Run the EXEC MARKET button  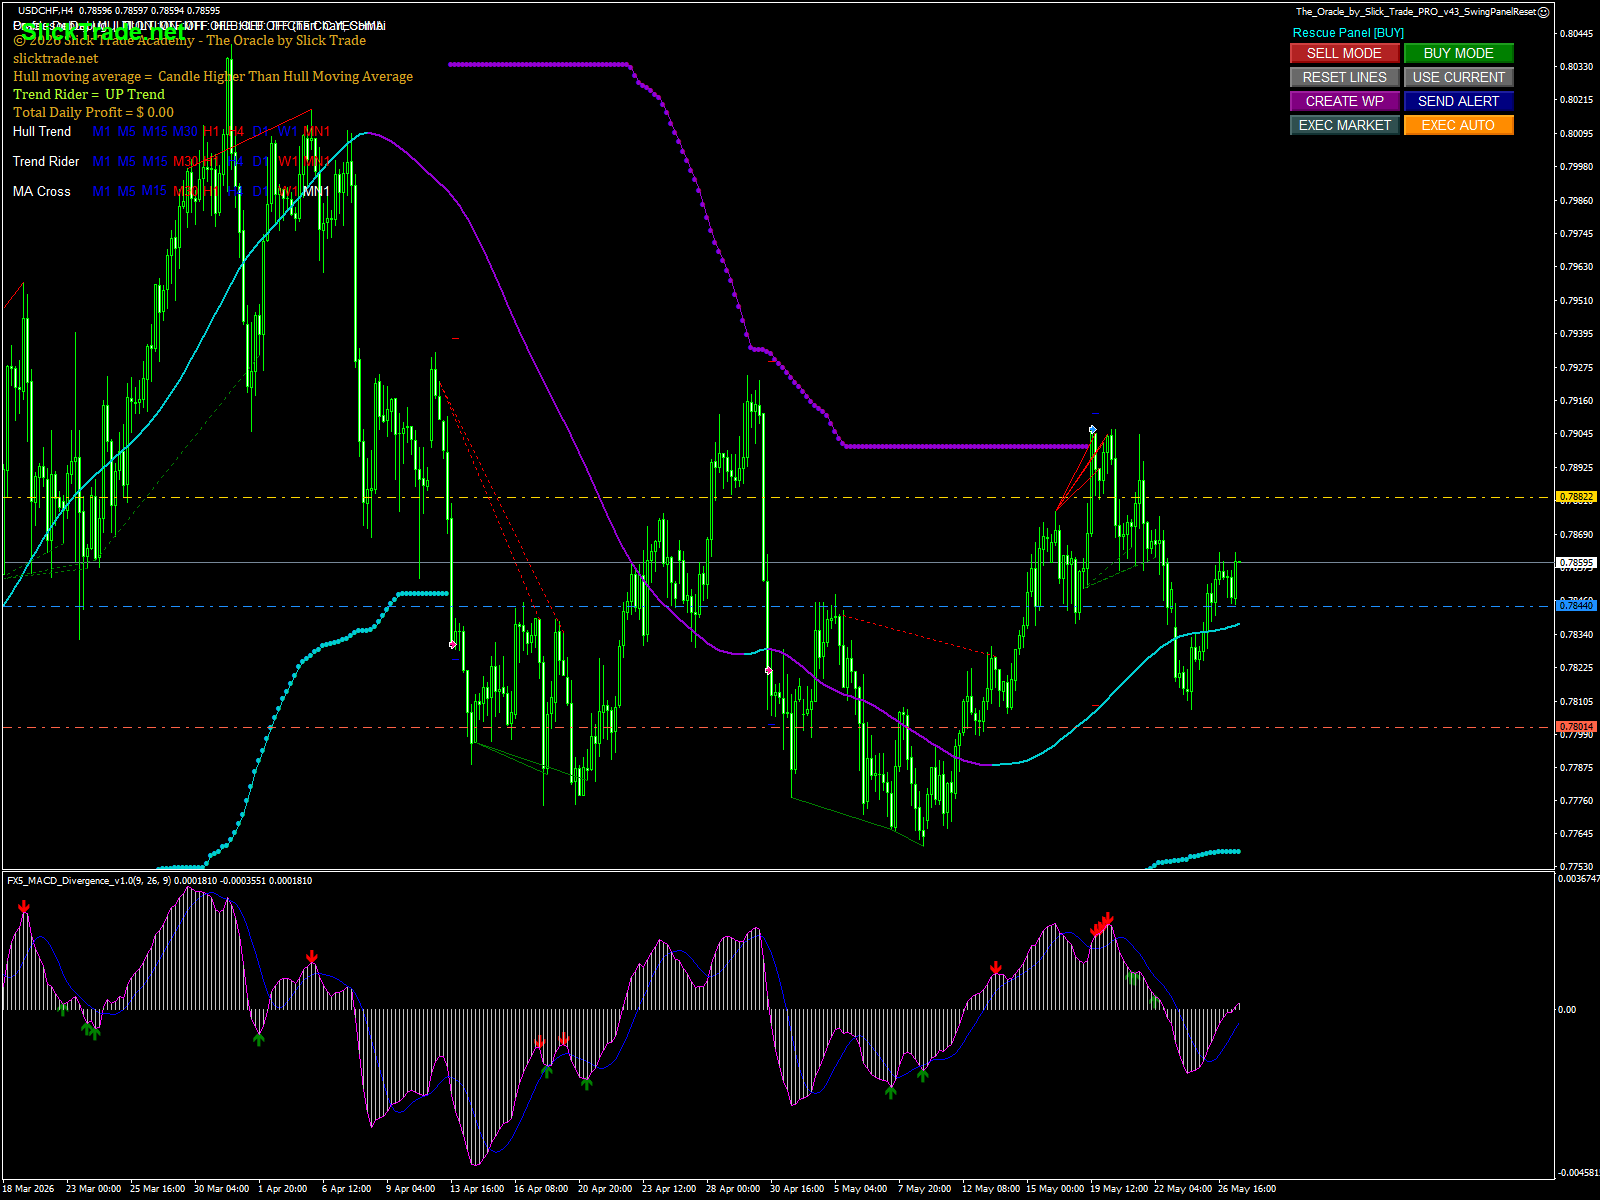pos(1344,125)
